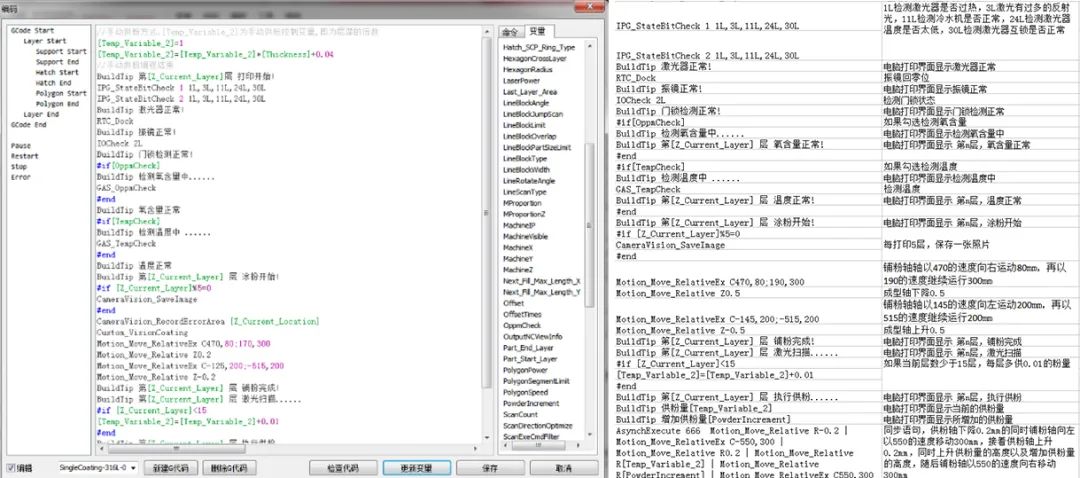Toggle the 编辑 checkbox
The image size is (1080, 478).
tap(11, 467)
